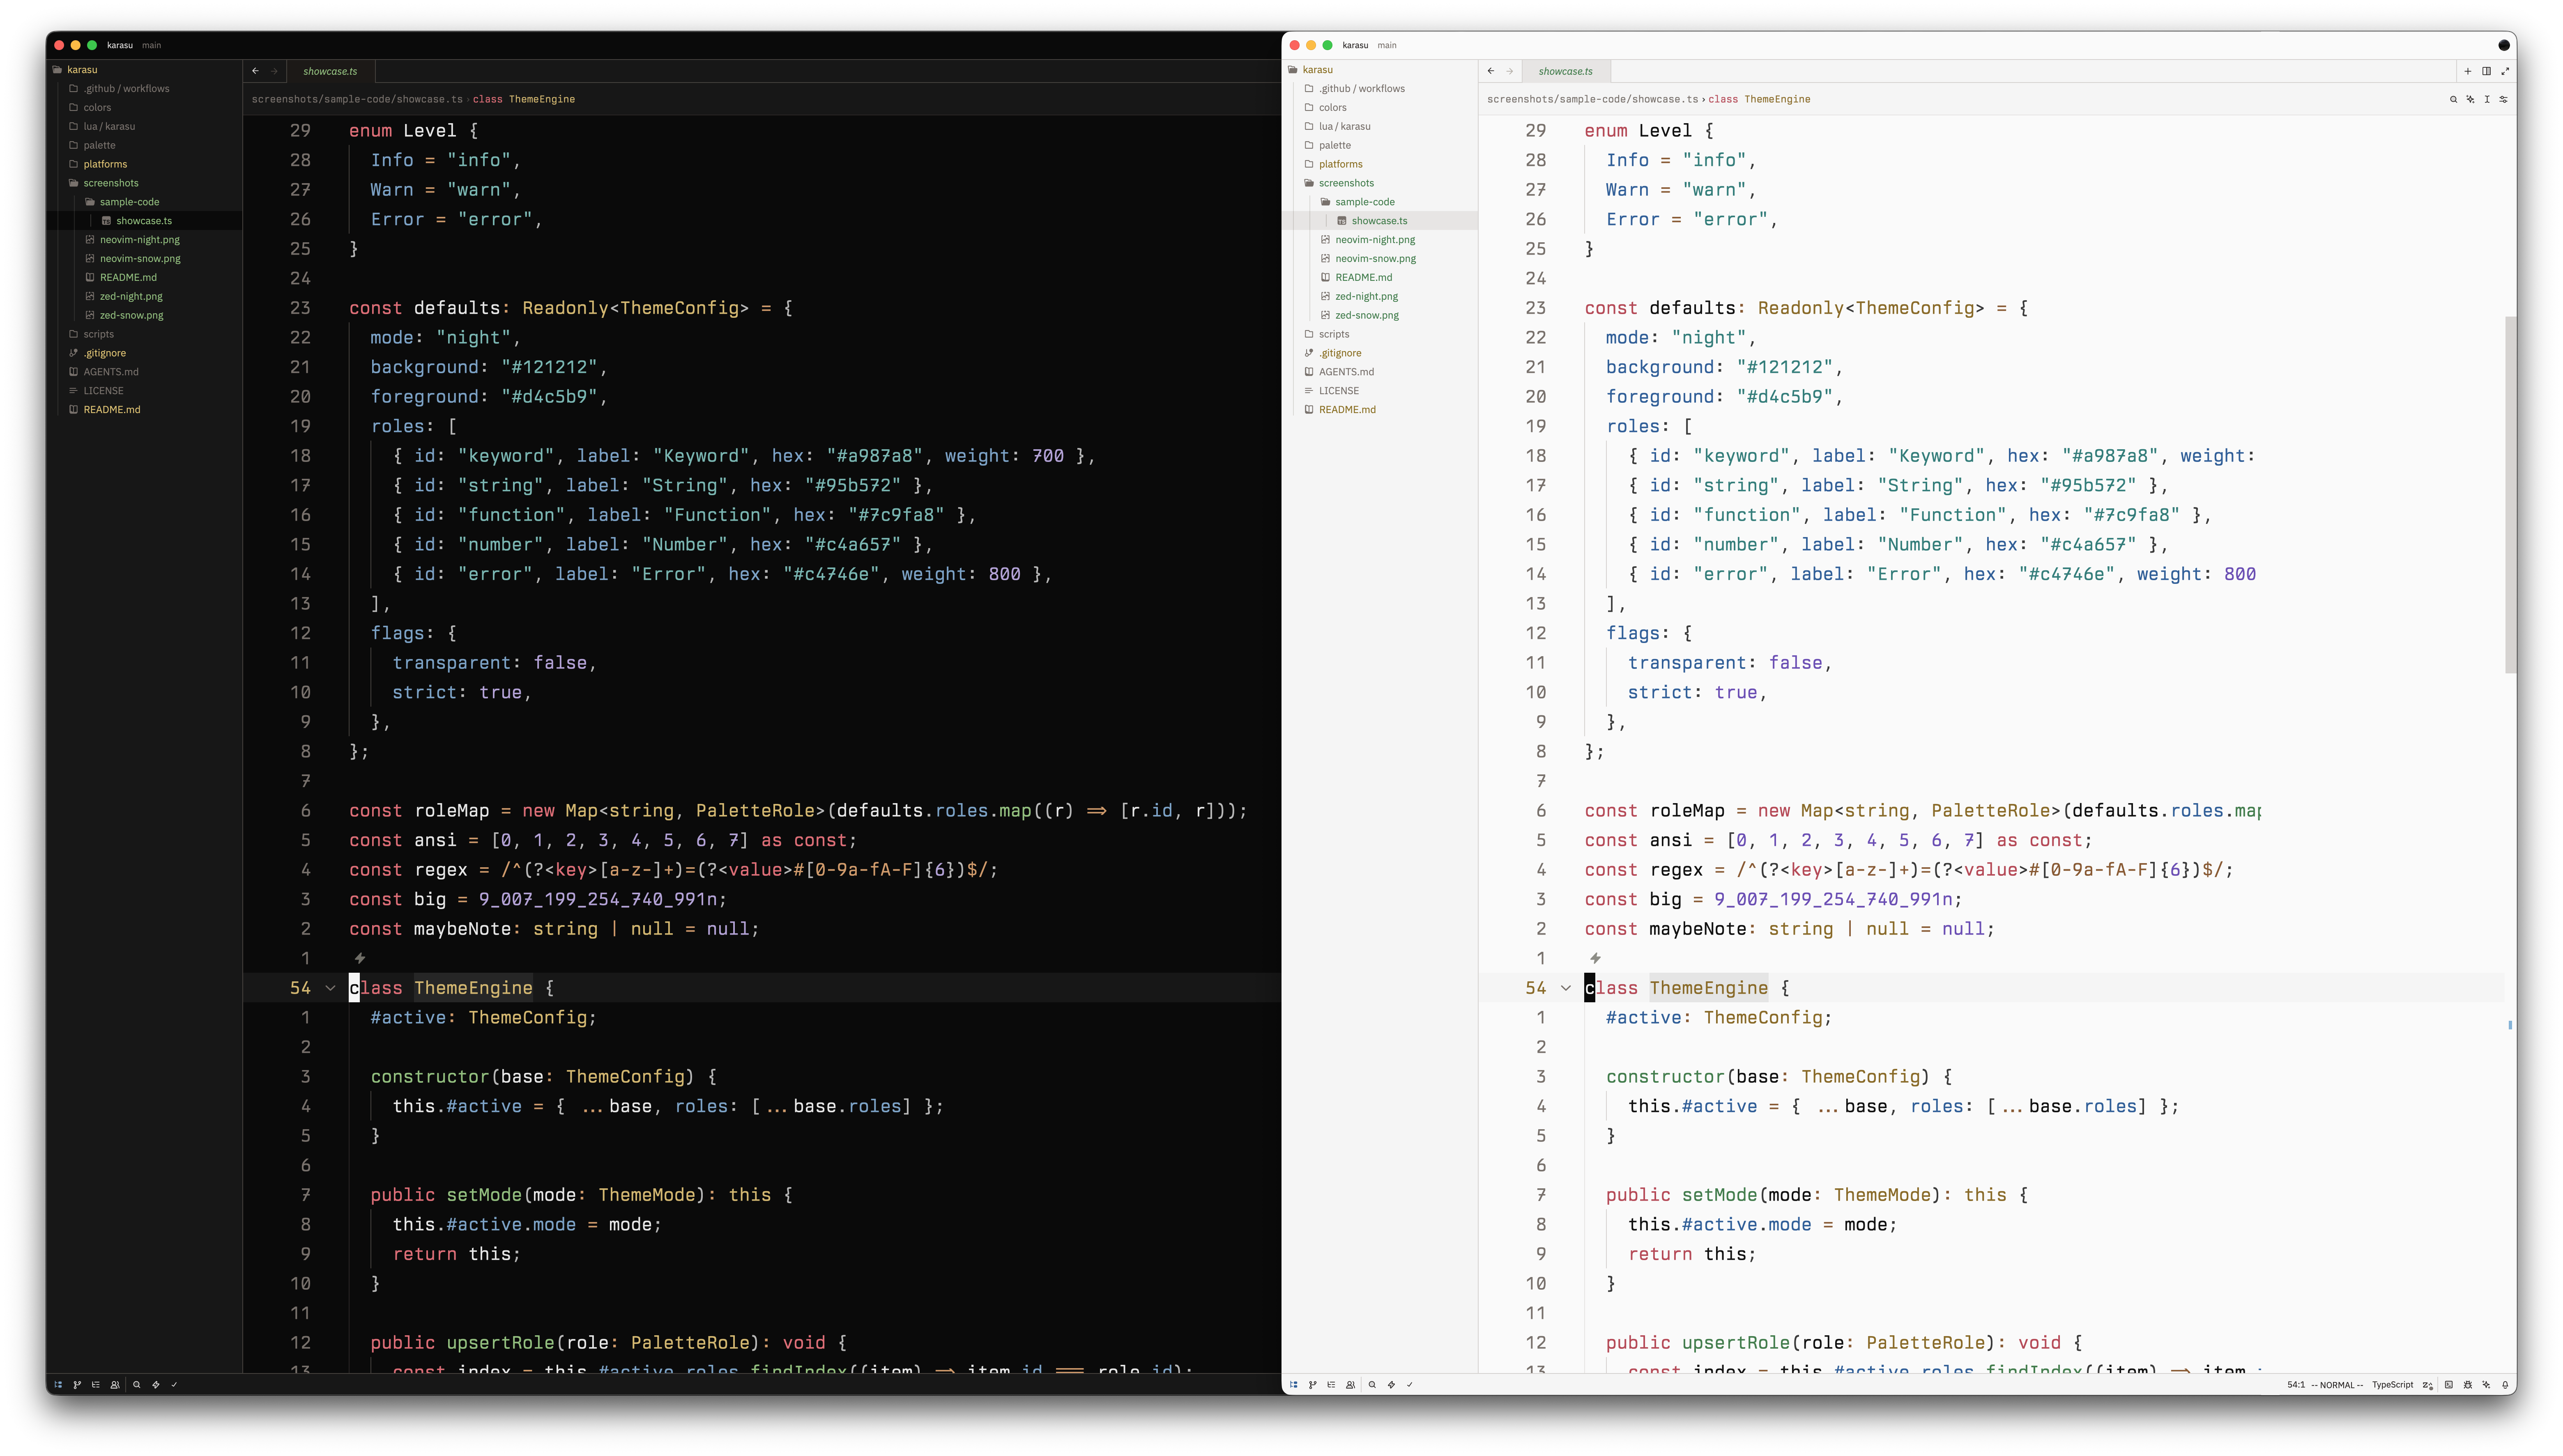Open notifications bell in light window status bar
2563x1456 pixels.
(x=2506, y=1385)
